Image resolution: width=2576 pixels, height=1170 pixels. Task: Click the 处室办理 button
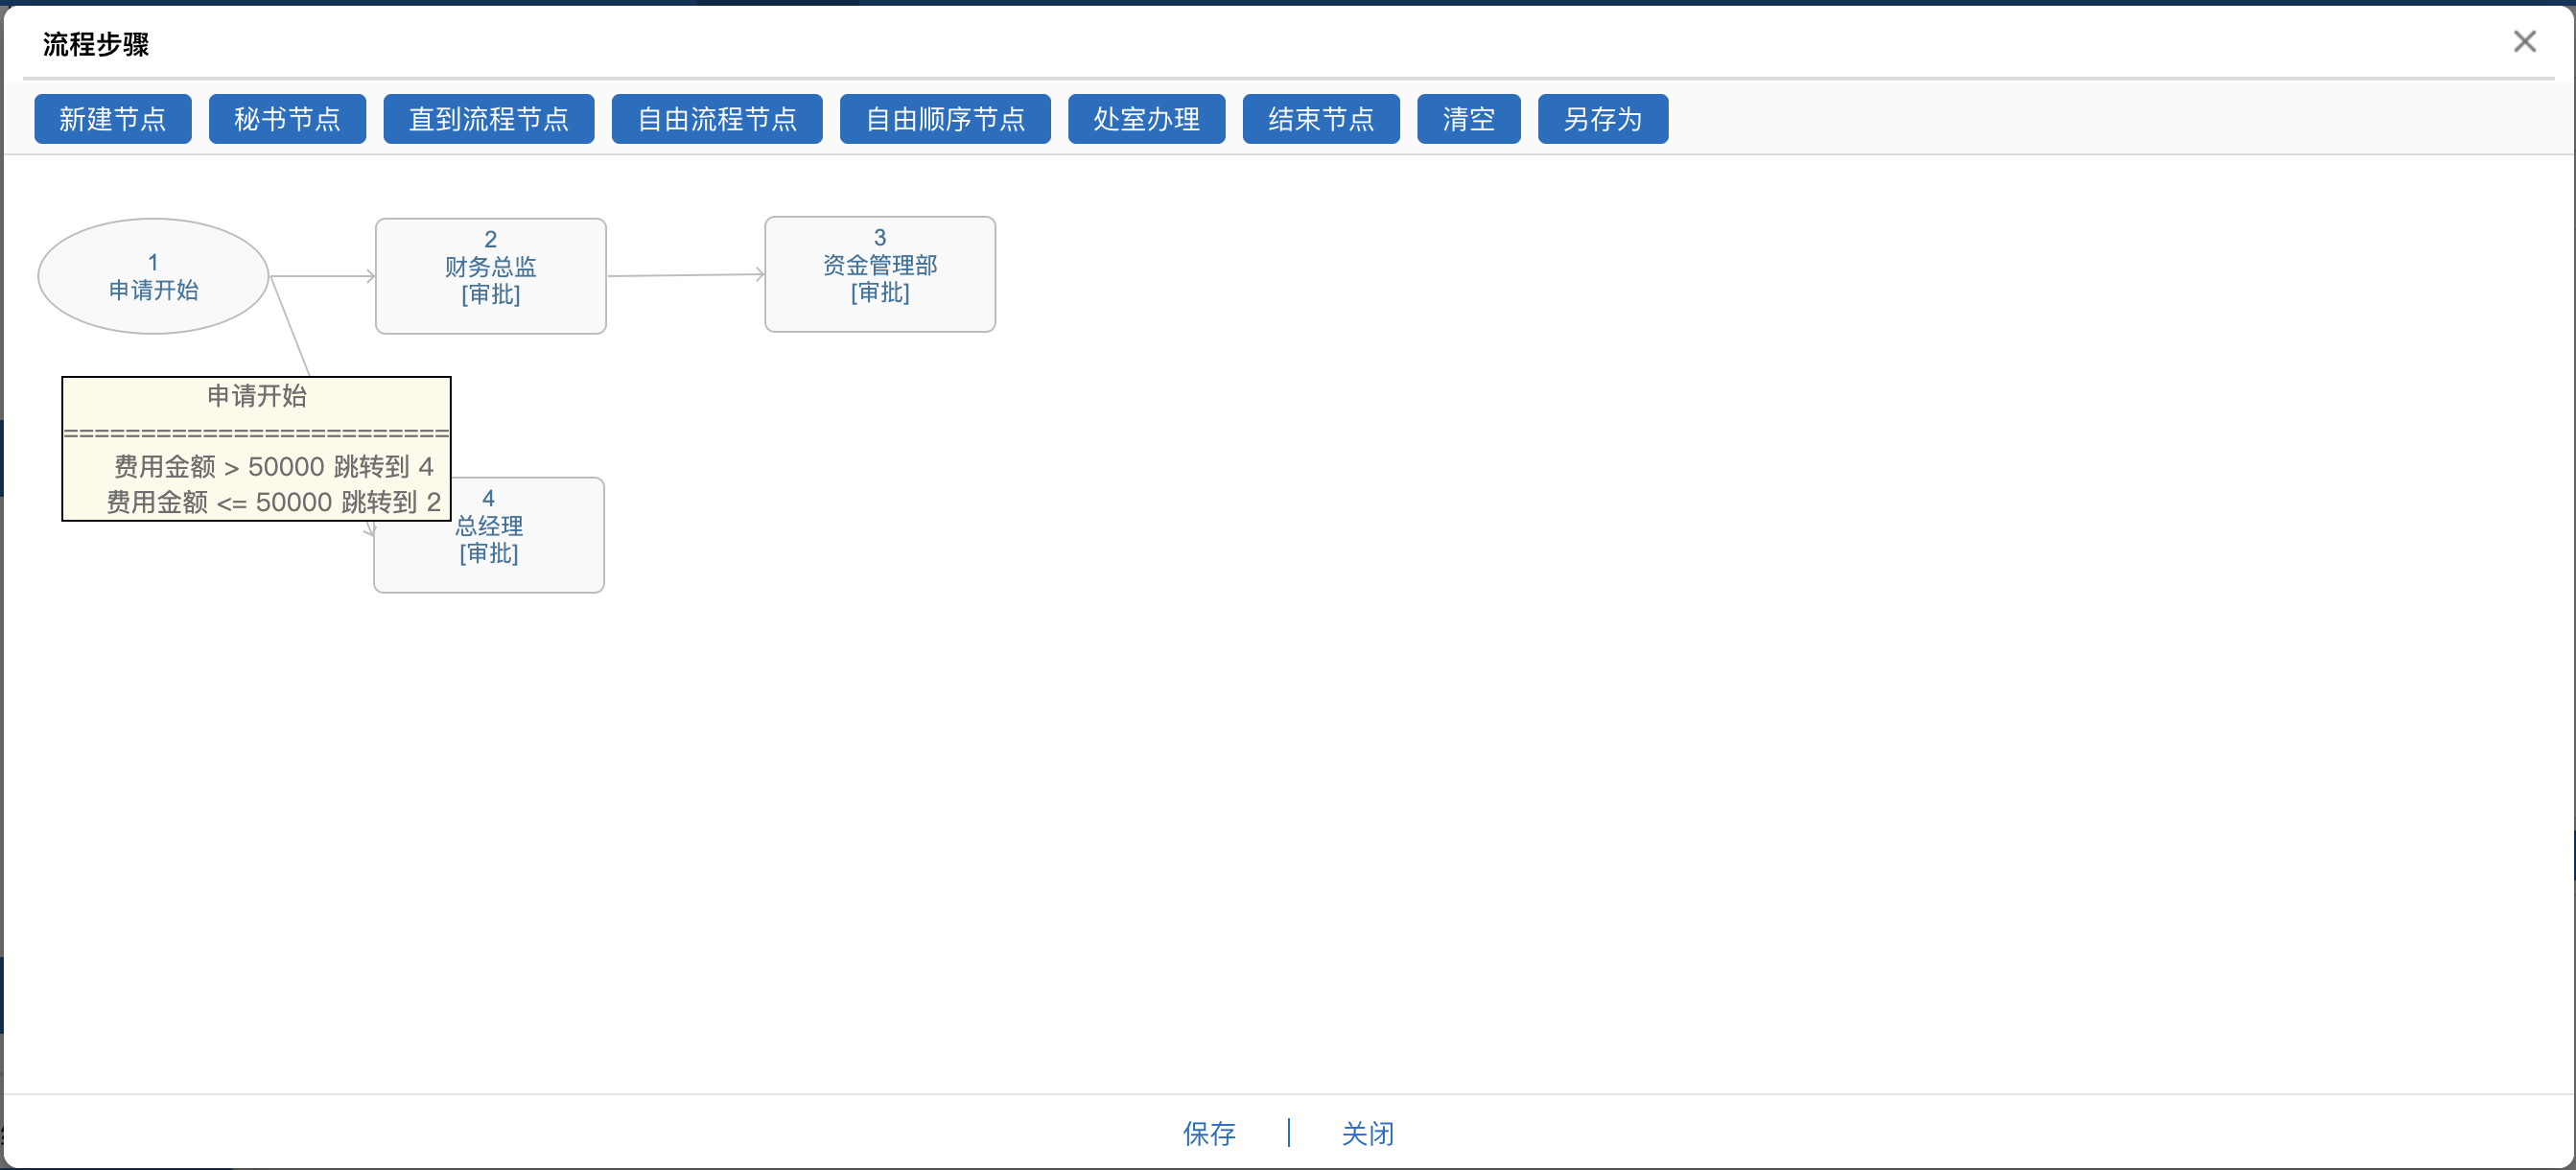click(1146, 119)
